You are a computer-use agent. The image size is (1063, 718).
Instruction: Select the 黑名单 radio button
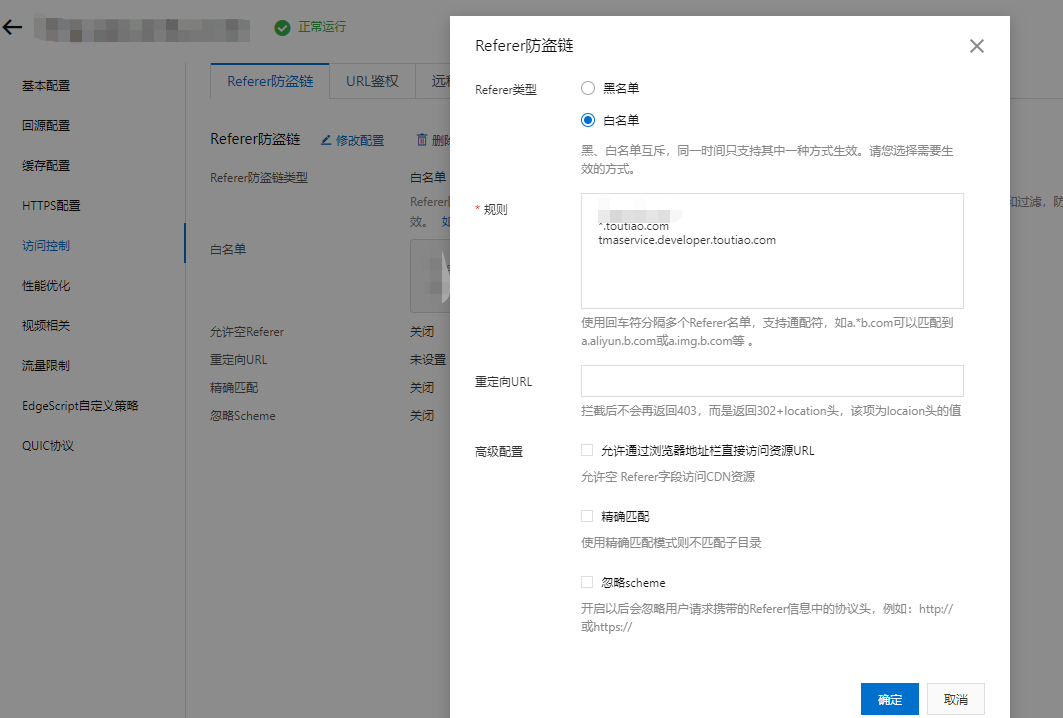(588, 88)
